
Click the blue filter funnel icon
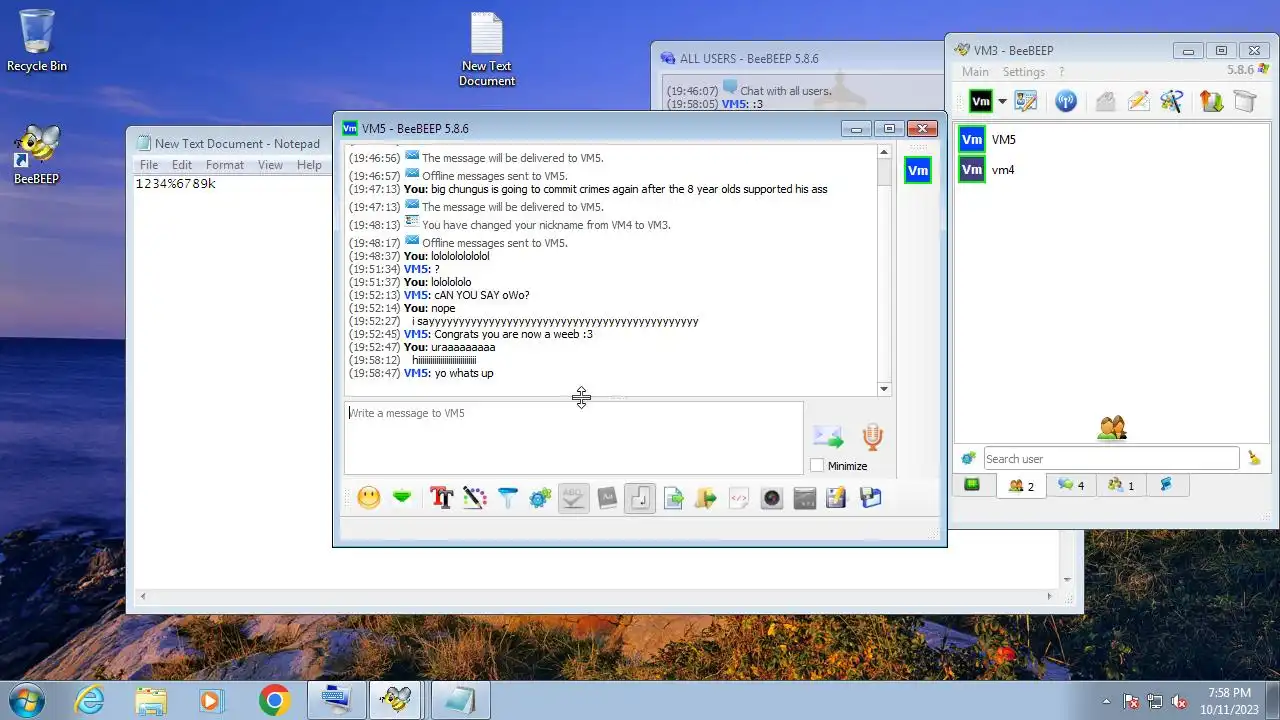(508, 497)
